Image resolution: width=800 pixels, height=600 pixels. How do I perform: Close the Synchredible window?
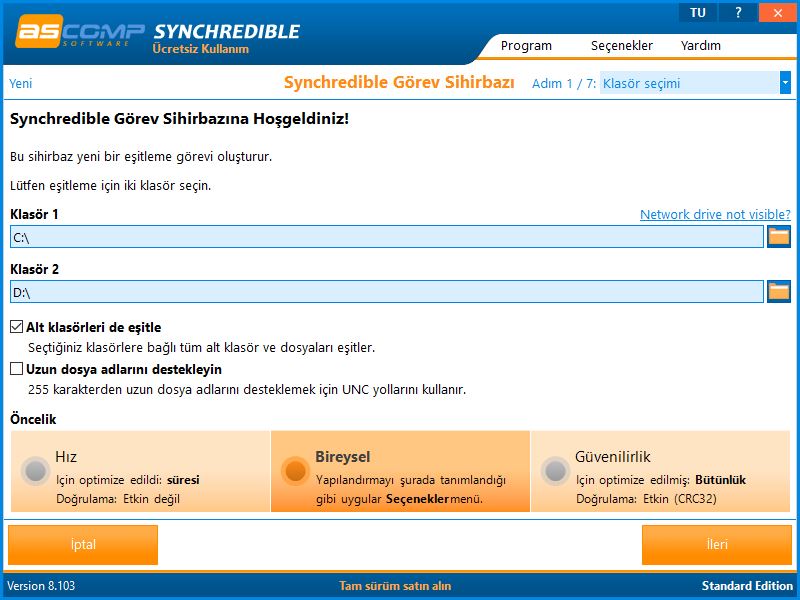[x=777, y=13]
